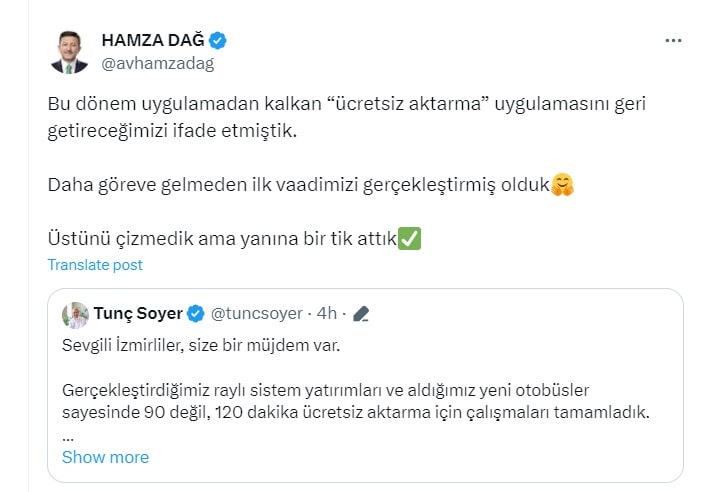Click the green check mark emoji
Viewport: 701px width, 492px height.
[x=408, y=240]
